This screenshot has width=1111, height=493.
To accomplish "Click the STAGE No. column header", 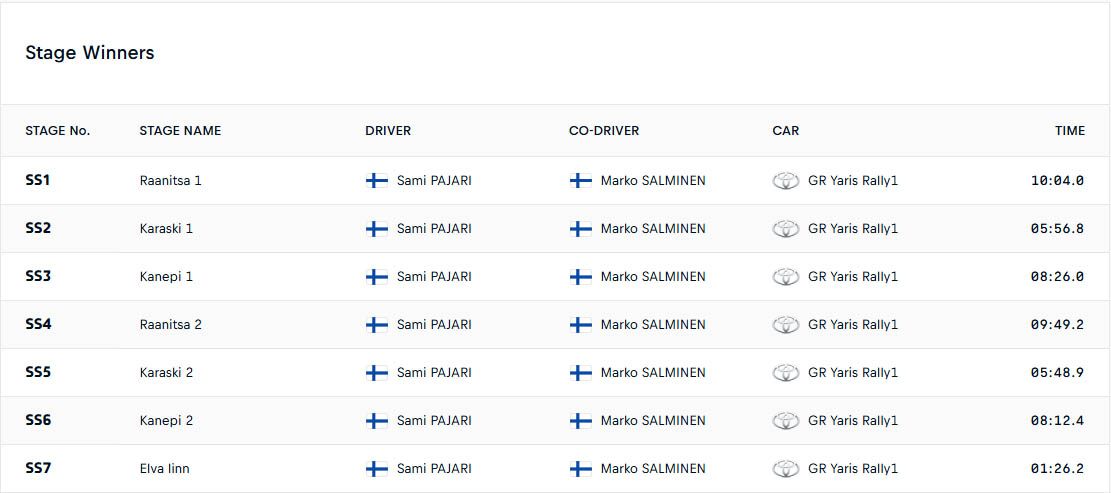I will (58, 130).
